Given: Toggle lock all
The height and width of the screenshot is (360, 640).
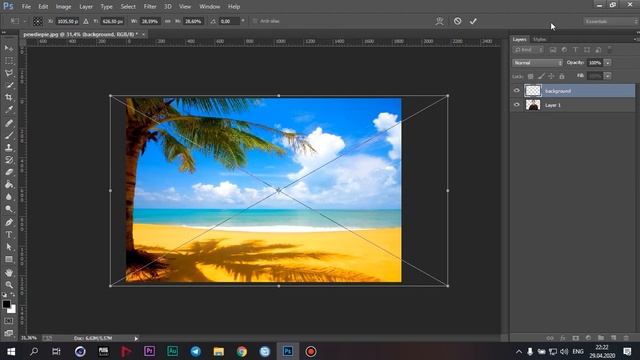Looking at the screenshot, I should [562, 76].
